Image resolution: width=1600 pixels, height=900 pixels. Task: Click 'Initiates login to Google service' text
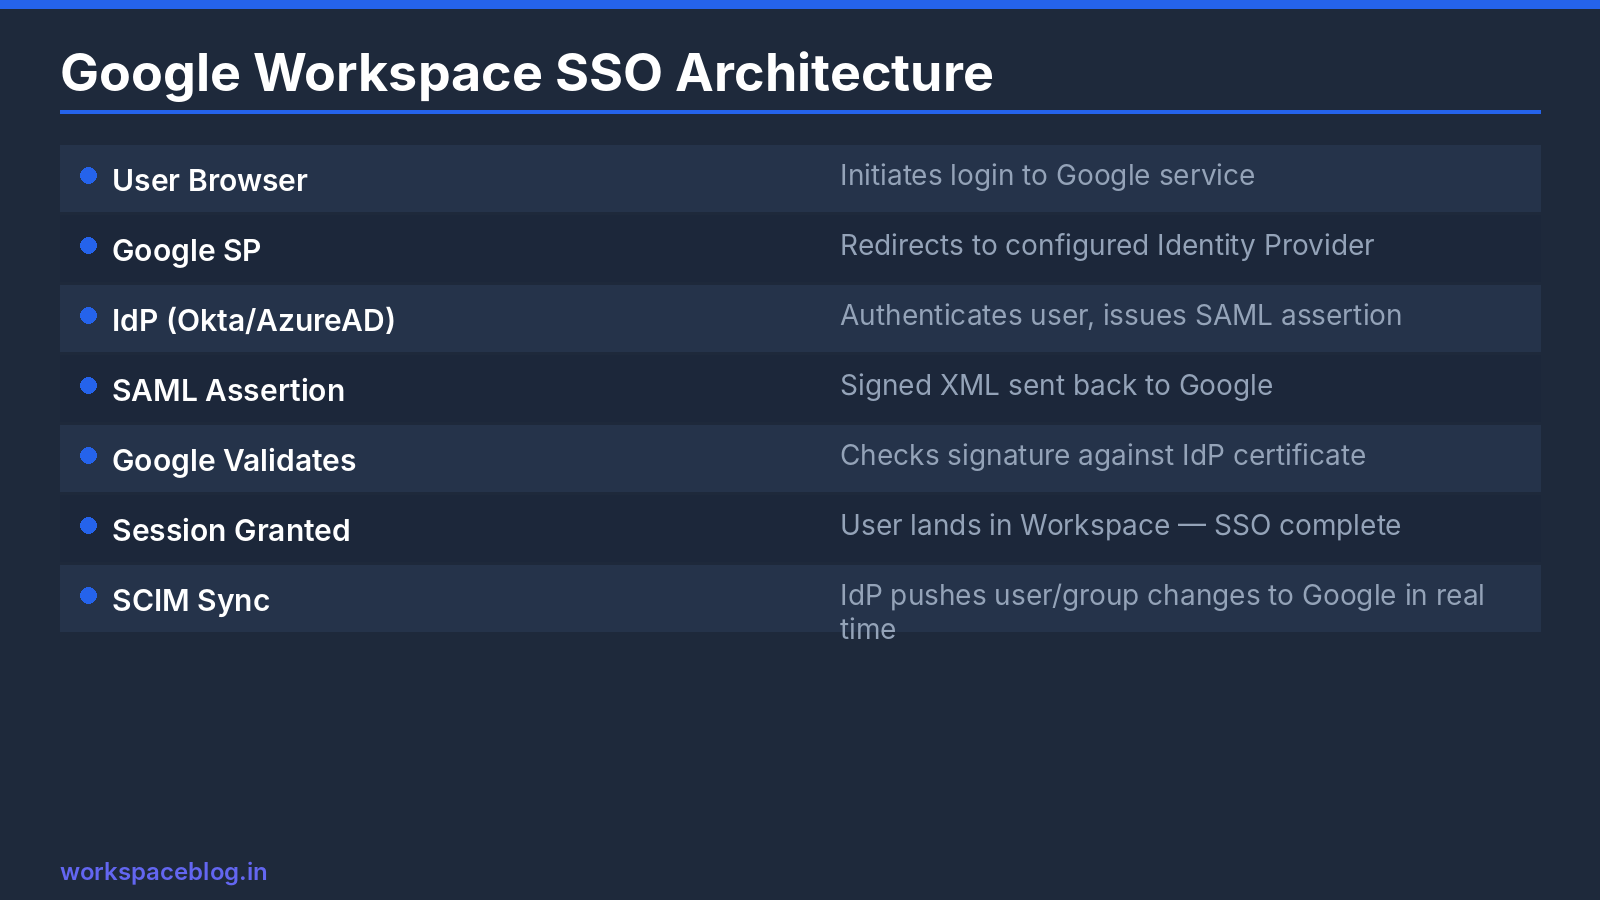1047,175
